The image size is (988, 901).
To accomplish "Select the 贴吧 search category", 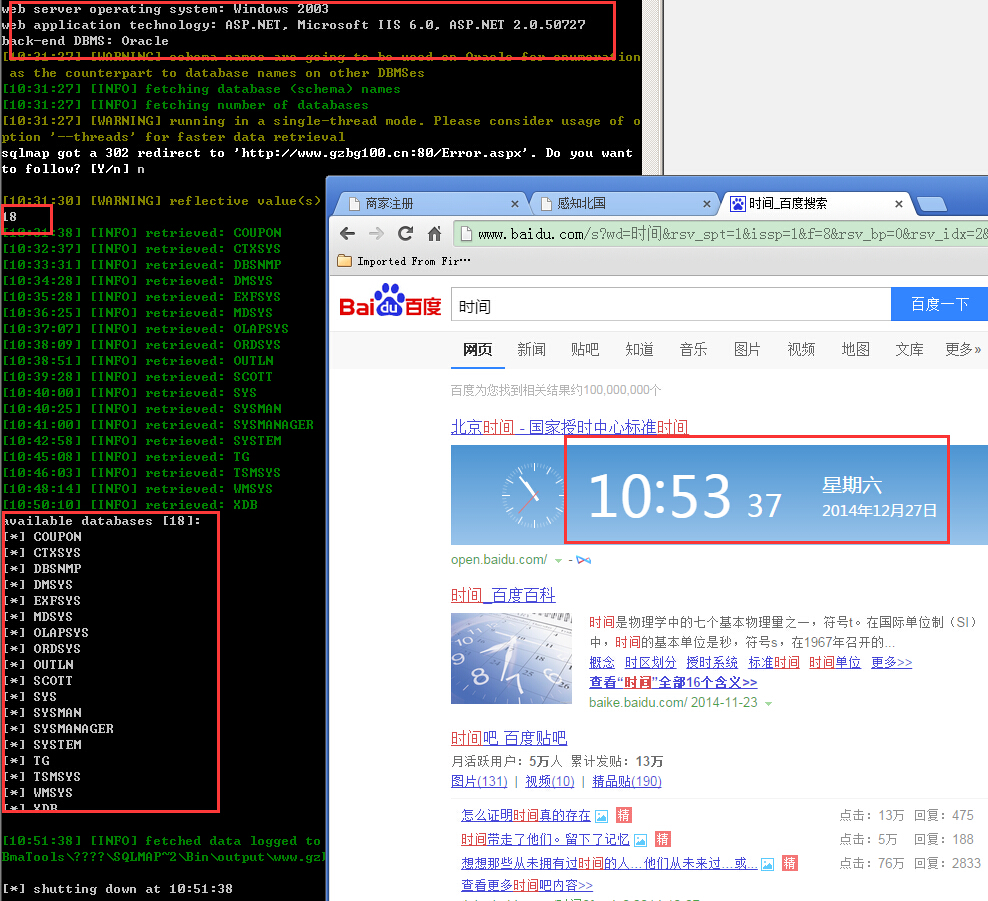I will [x=585, y=350].
